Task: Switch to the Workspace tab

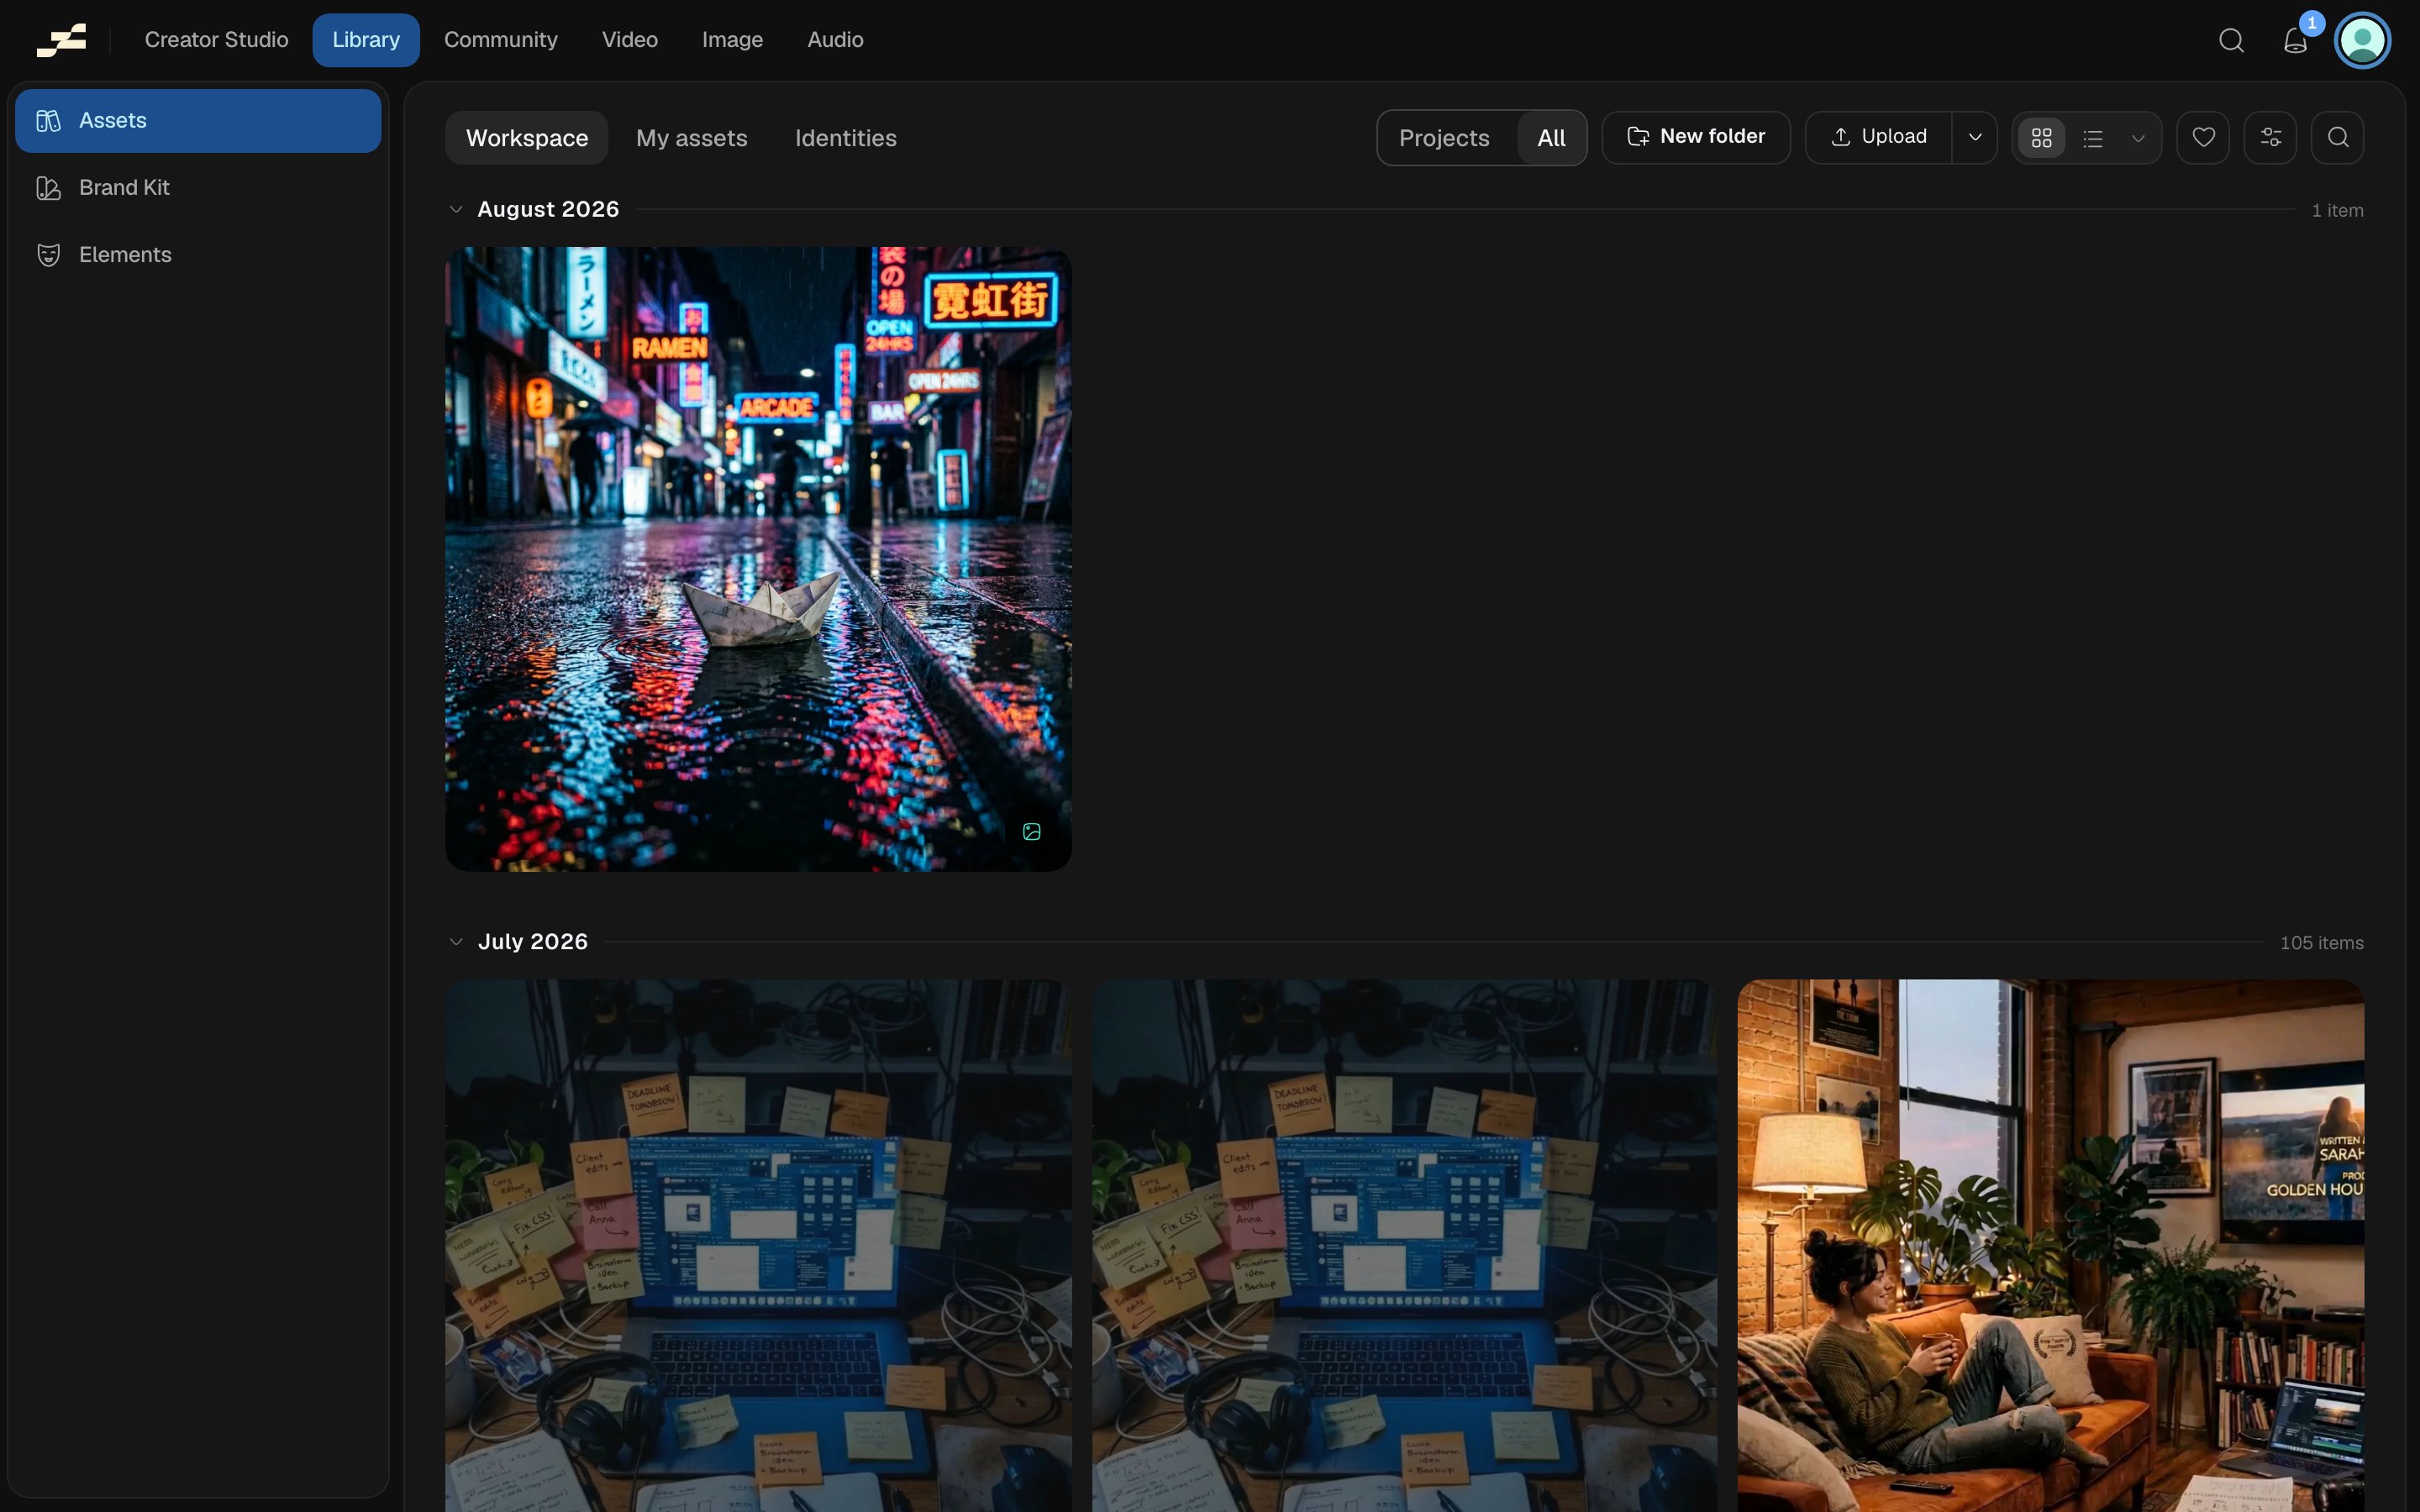Action: pos(527,138)
